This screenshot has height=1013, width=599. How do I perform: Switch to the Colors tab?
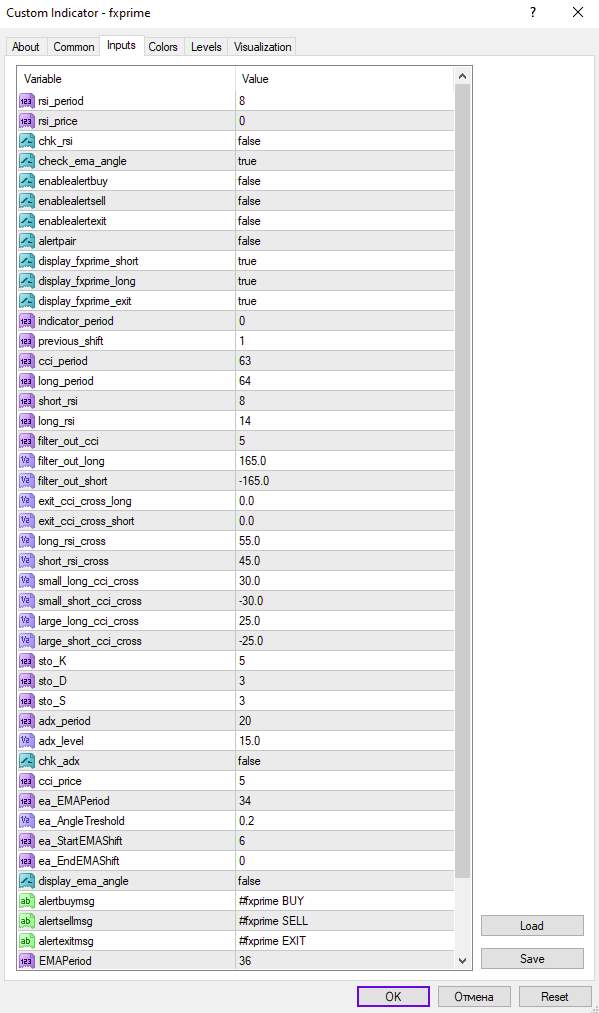[163, 47]
